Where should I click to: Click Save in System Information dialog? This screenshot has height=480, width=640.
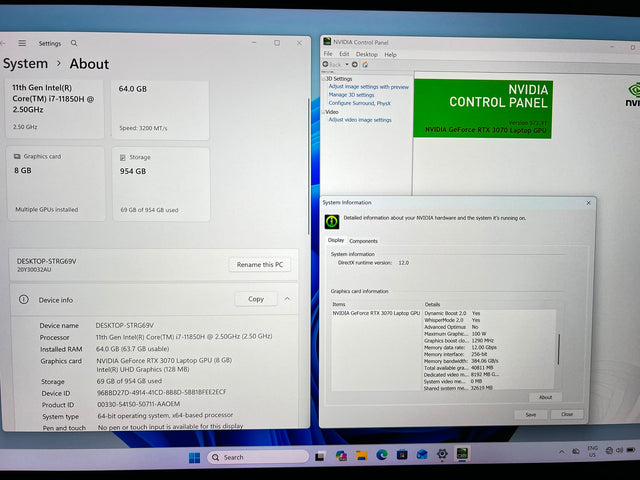[531, 414]
